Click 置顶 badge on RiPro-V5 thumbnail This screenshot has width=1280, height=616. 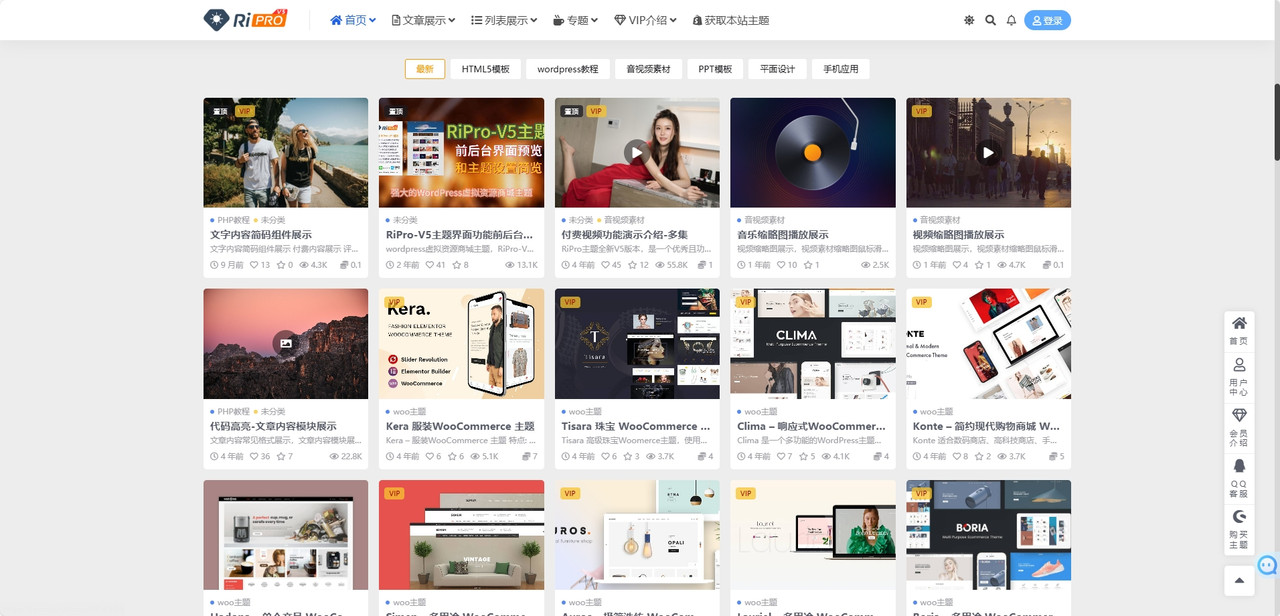[x=396, y=111]
